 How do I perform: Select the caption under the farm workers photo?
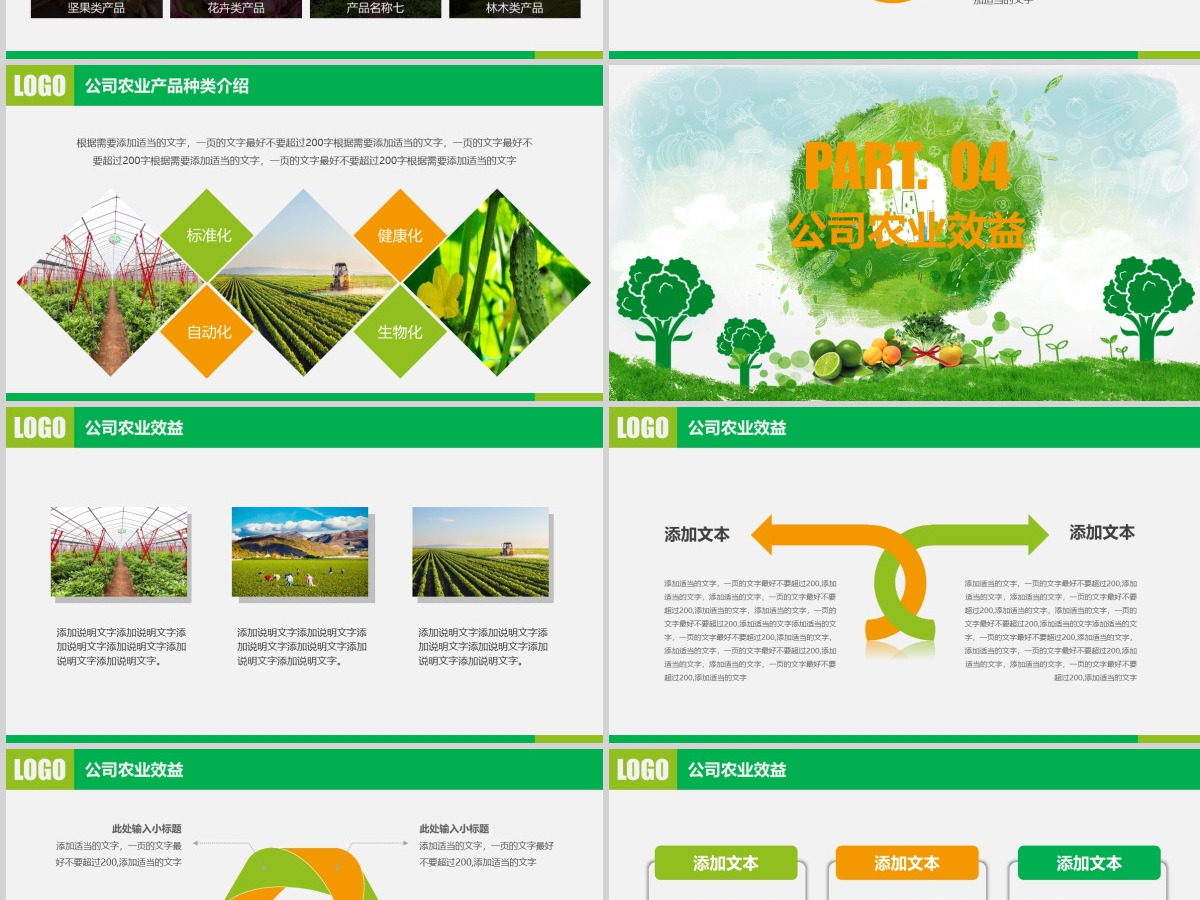point(302,647)
